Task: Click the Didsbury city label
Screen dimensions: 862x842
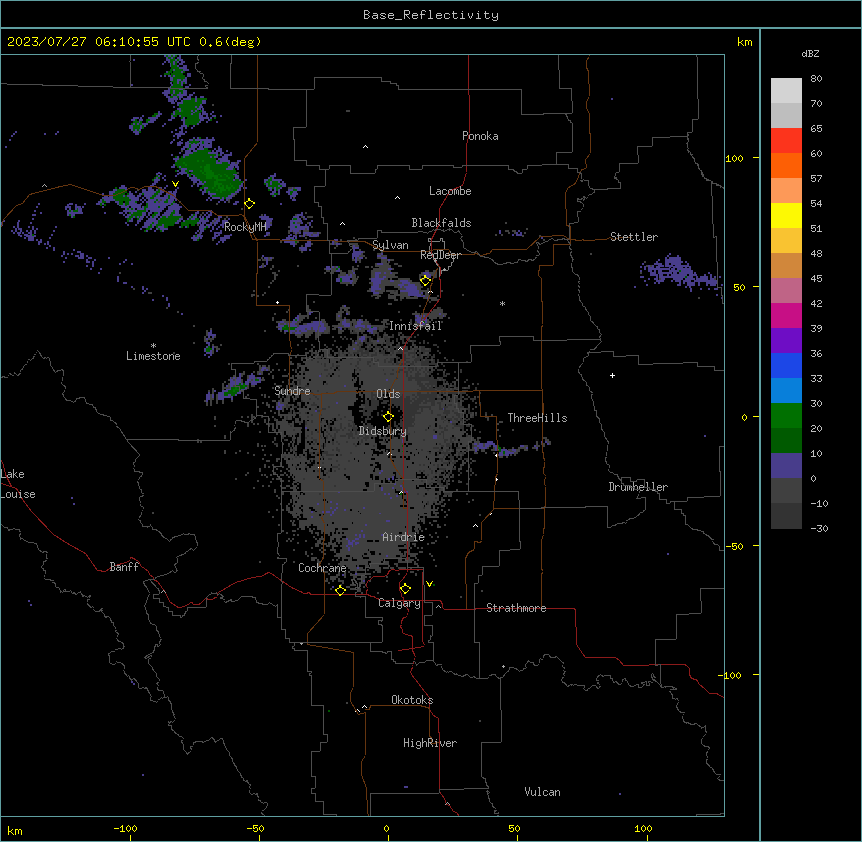Action: (383, 431)
